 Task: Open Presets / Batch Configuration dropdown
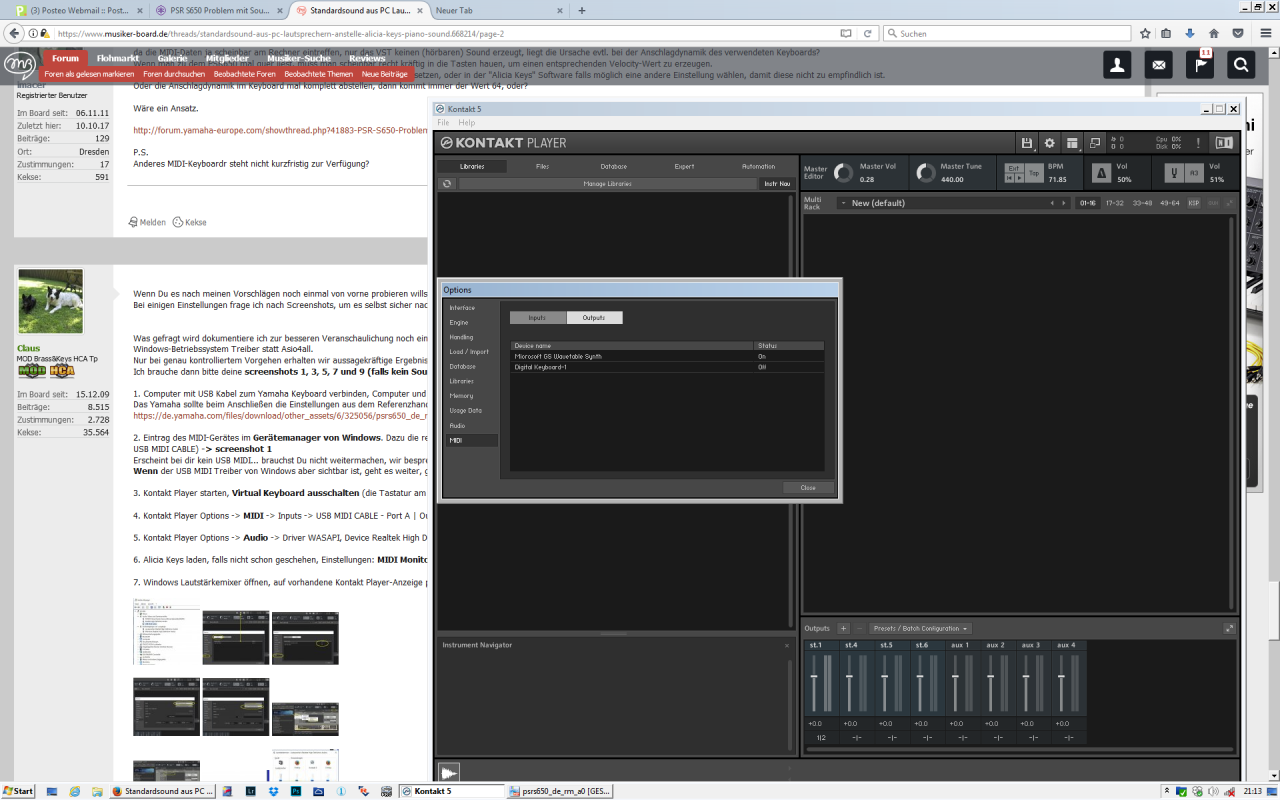920,629
